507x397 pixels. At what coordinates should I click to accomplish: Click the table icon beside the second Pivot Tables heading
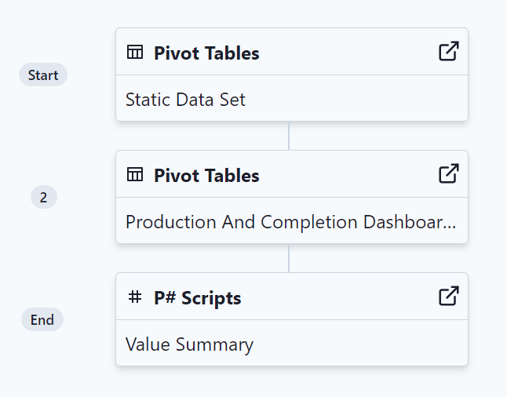point(135,175)
